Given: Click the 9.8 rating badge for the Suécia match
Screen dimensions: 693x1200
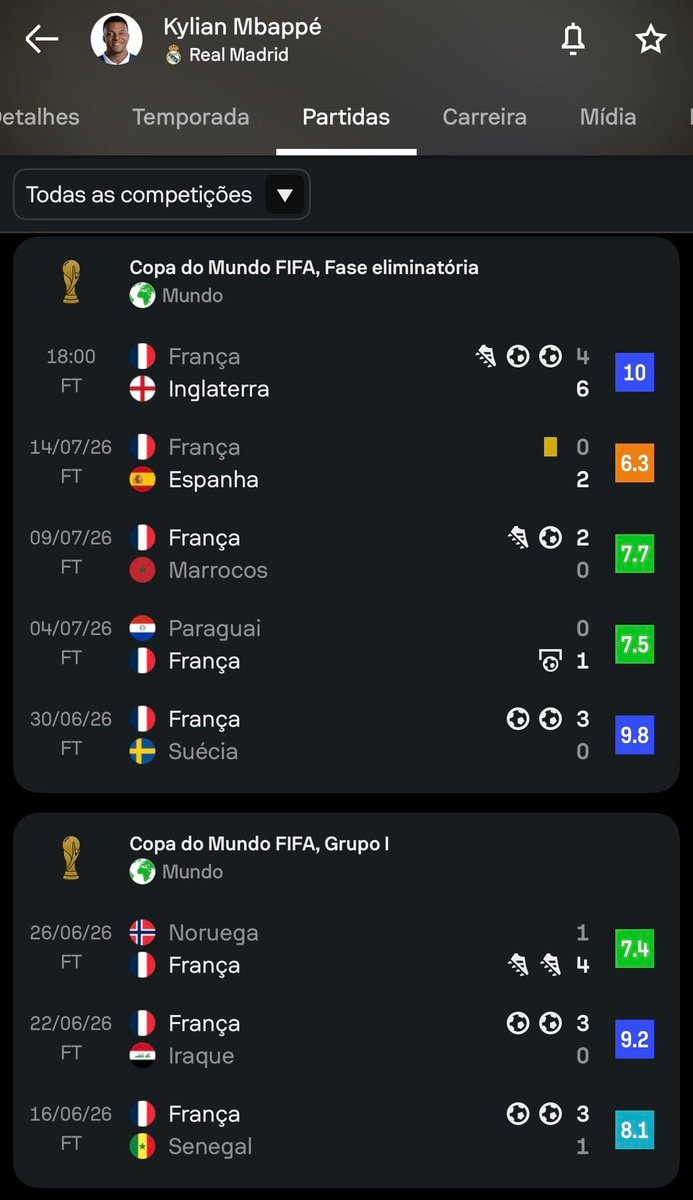Looking at the screenshot, I should tap(635, 735).
